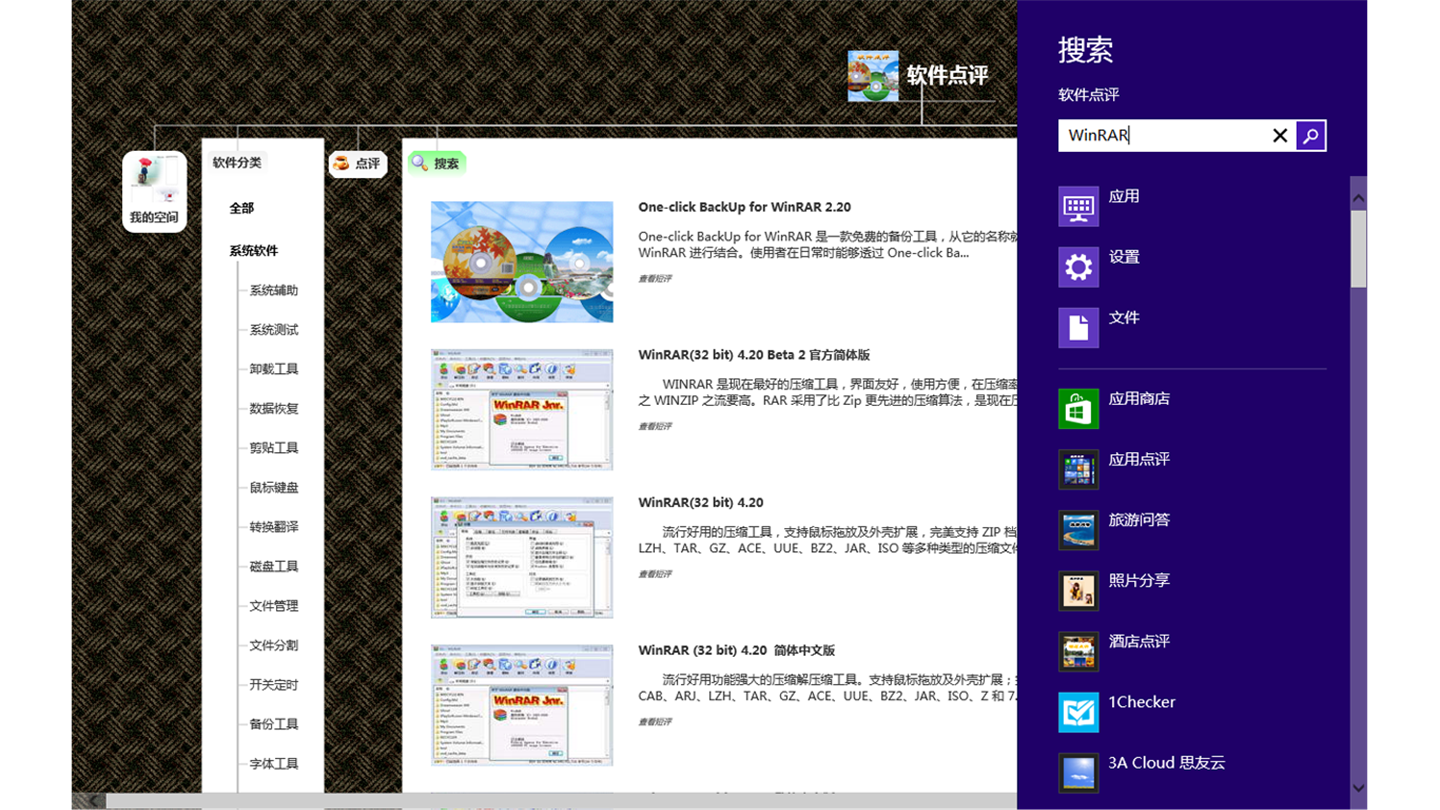
Task: Select 系统软件 category
Action: (x=254, y=251)
